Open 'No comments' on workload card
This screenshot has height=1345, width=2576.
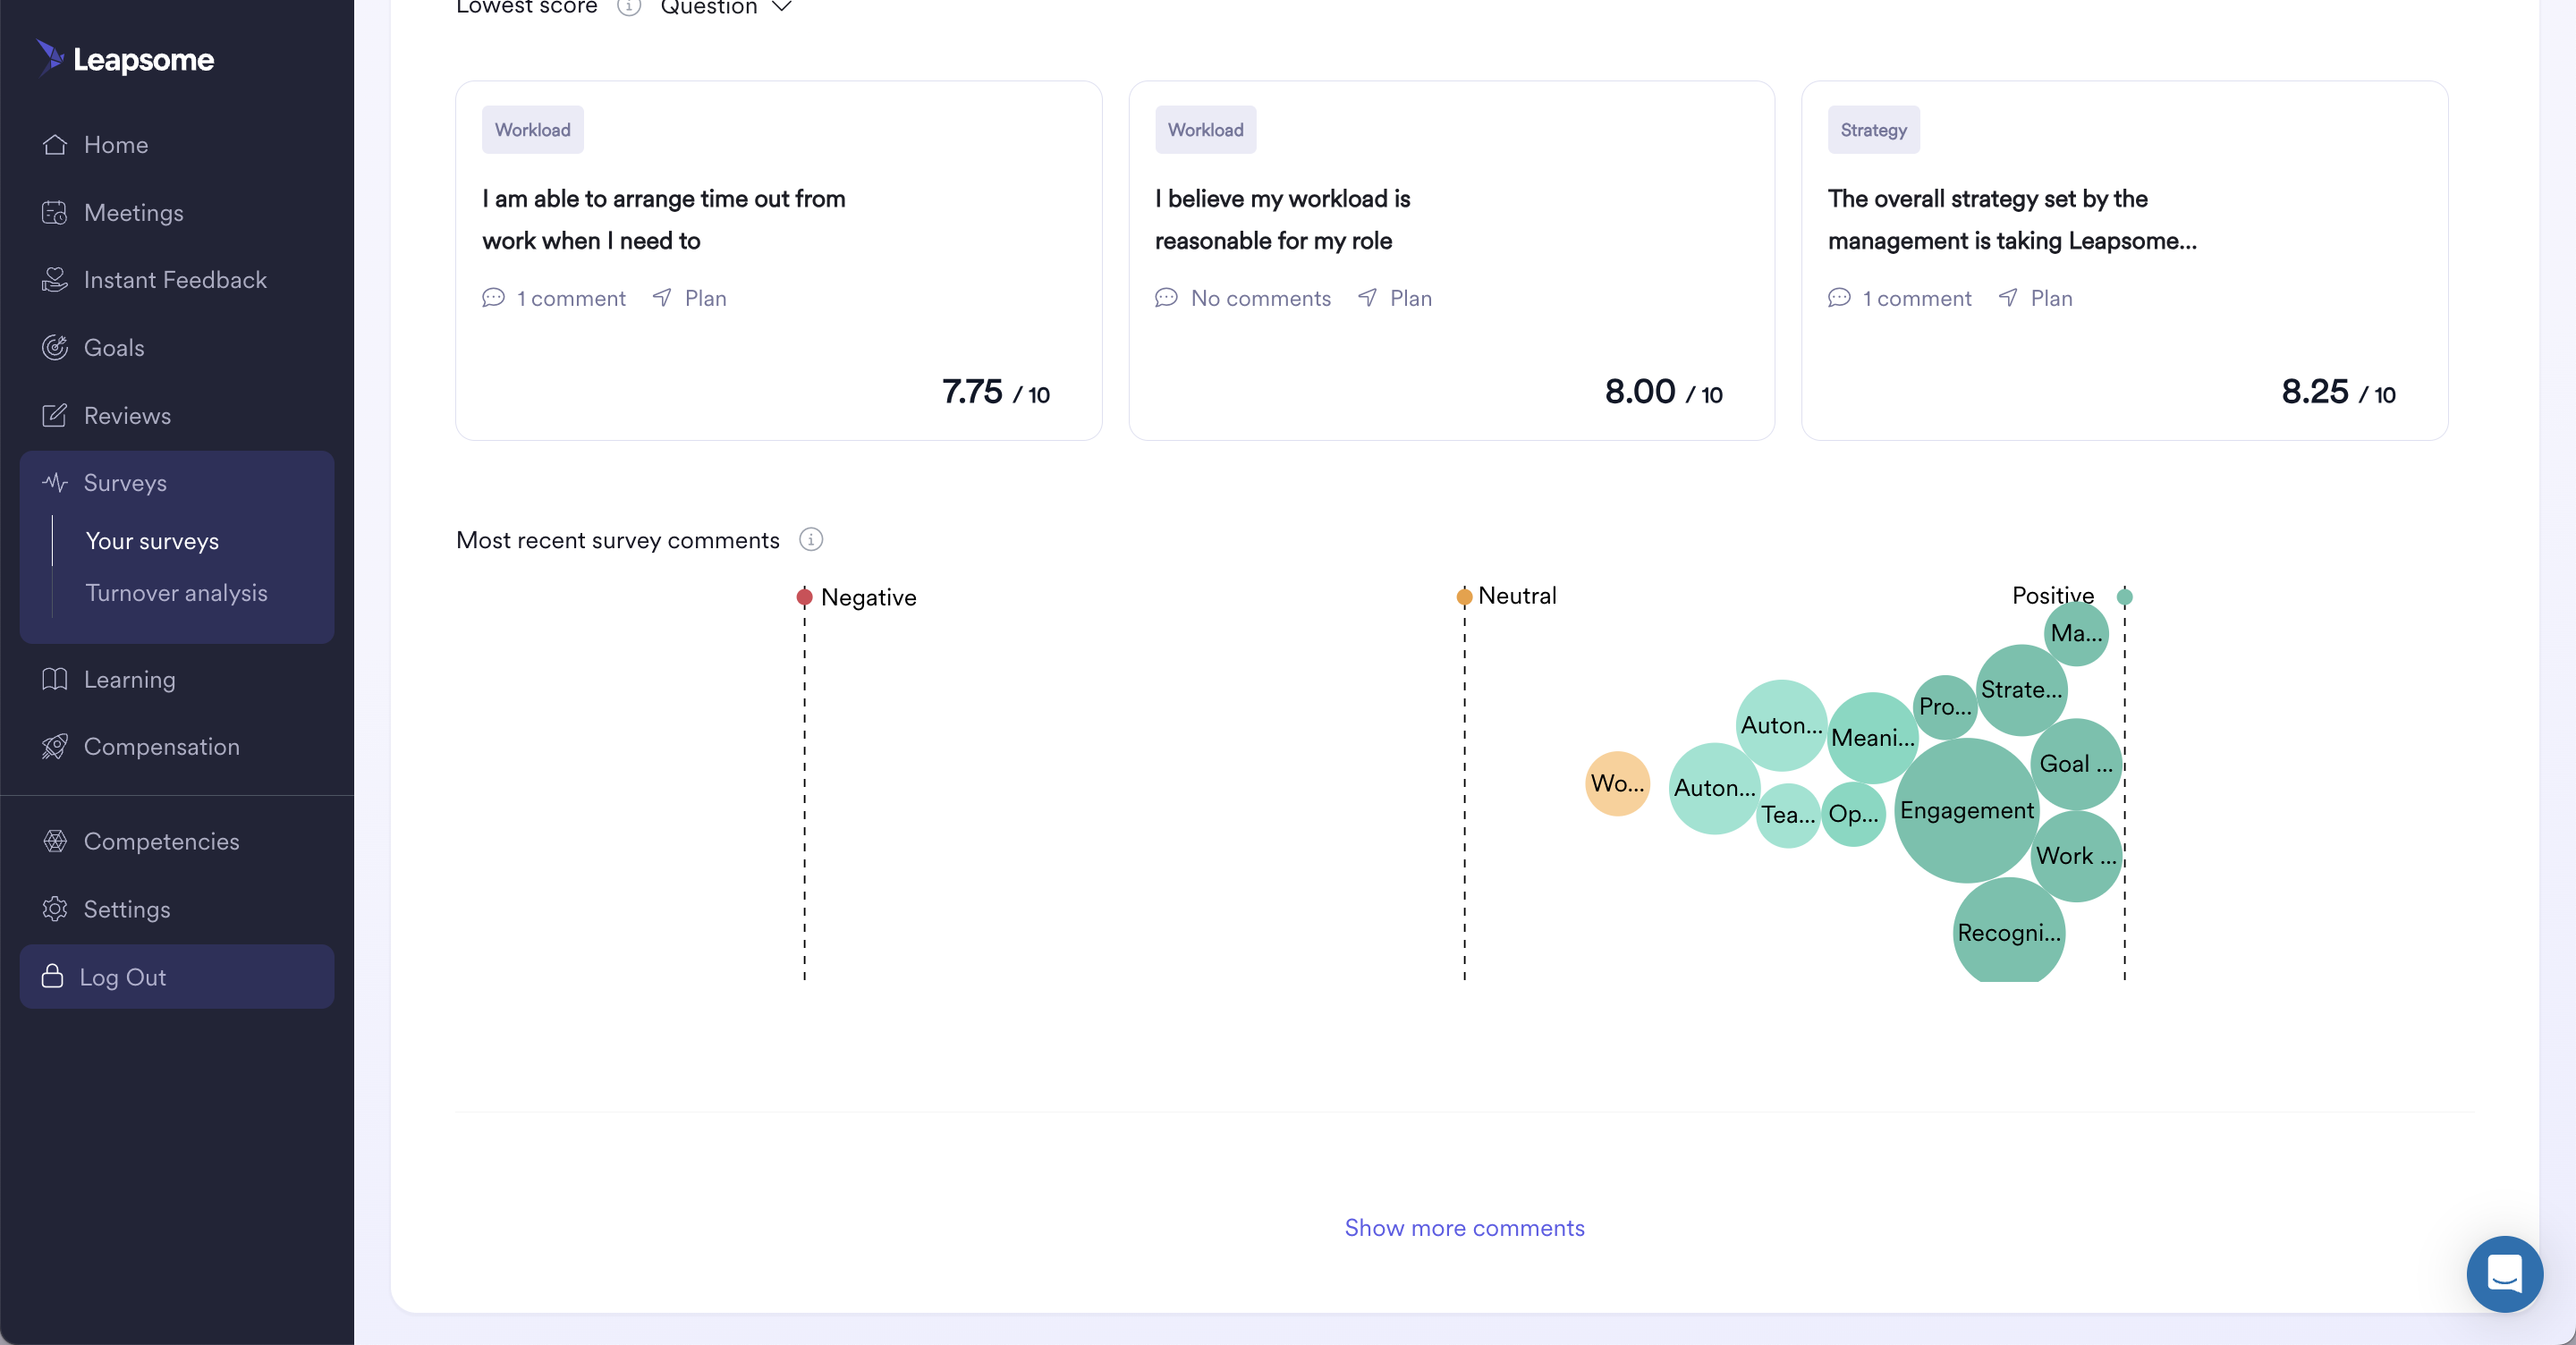[1243, 298]
